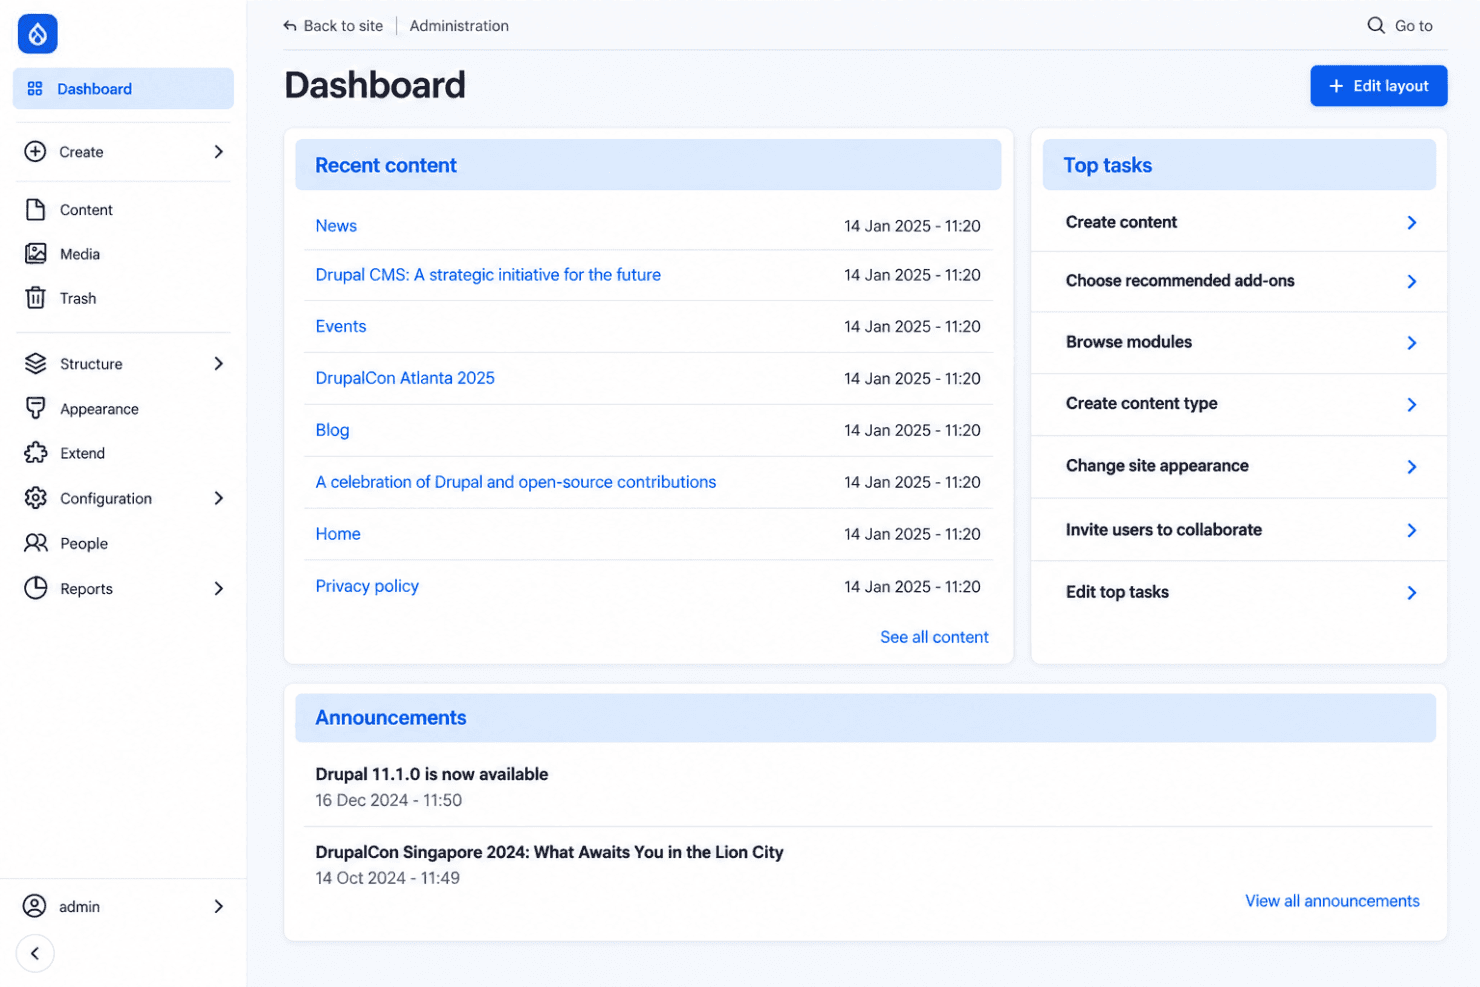Viewport: 1480px width, 987px height.
Task: Click the admin user avatar icon
Action: pyautogui.click(x=34, y=906)
